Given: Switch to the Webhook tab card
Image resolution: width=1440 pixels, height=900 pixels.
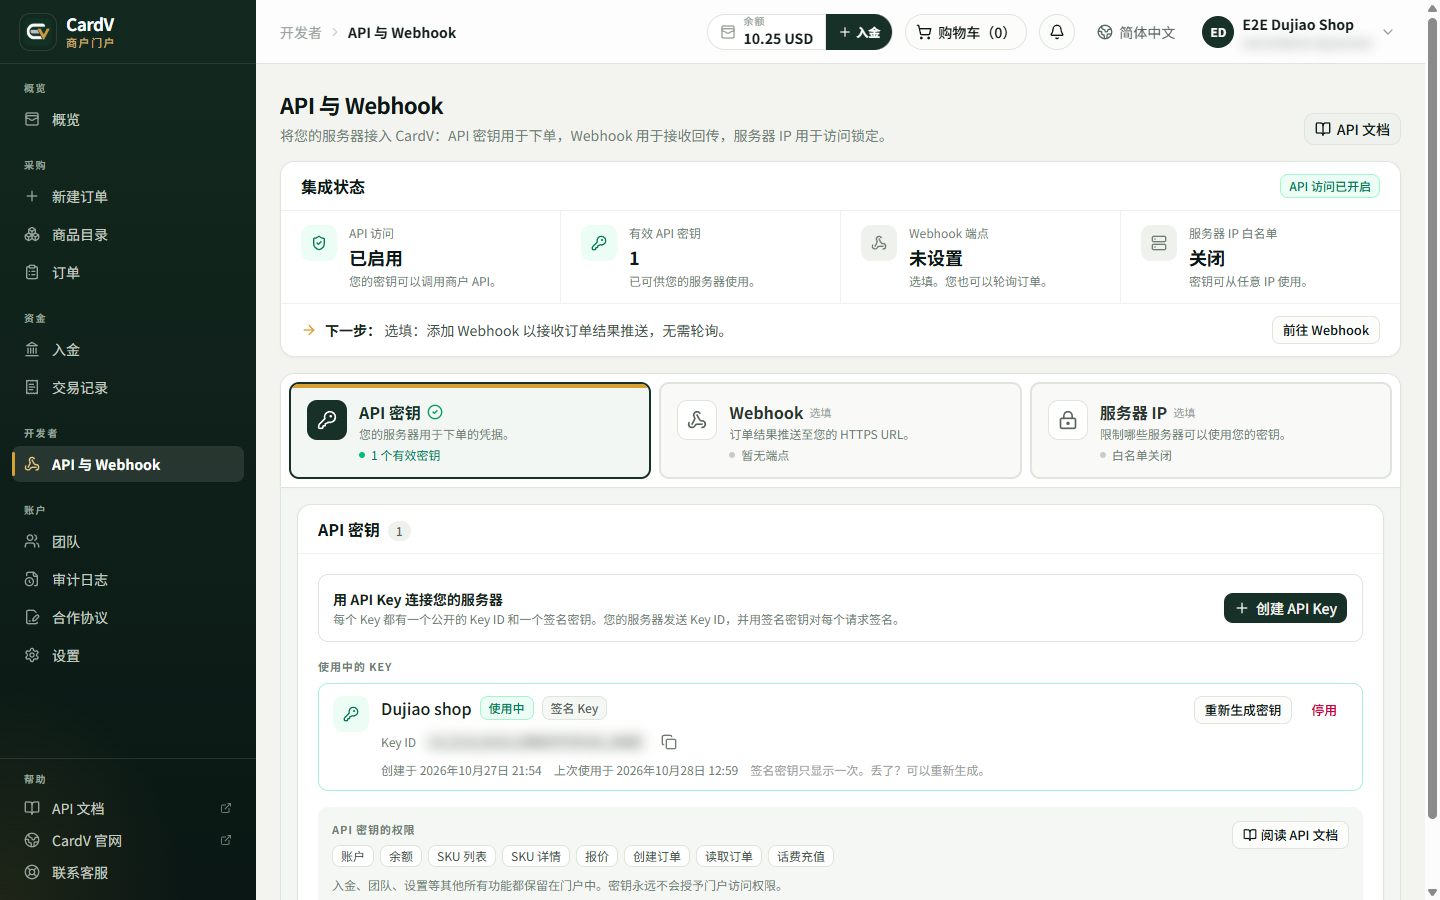Looking at the screenshot, I should tap(840, 431).
